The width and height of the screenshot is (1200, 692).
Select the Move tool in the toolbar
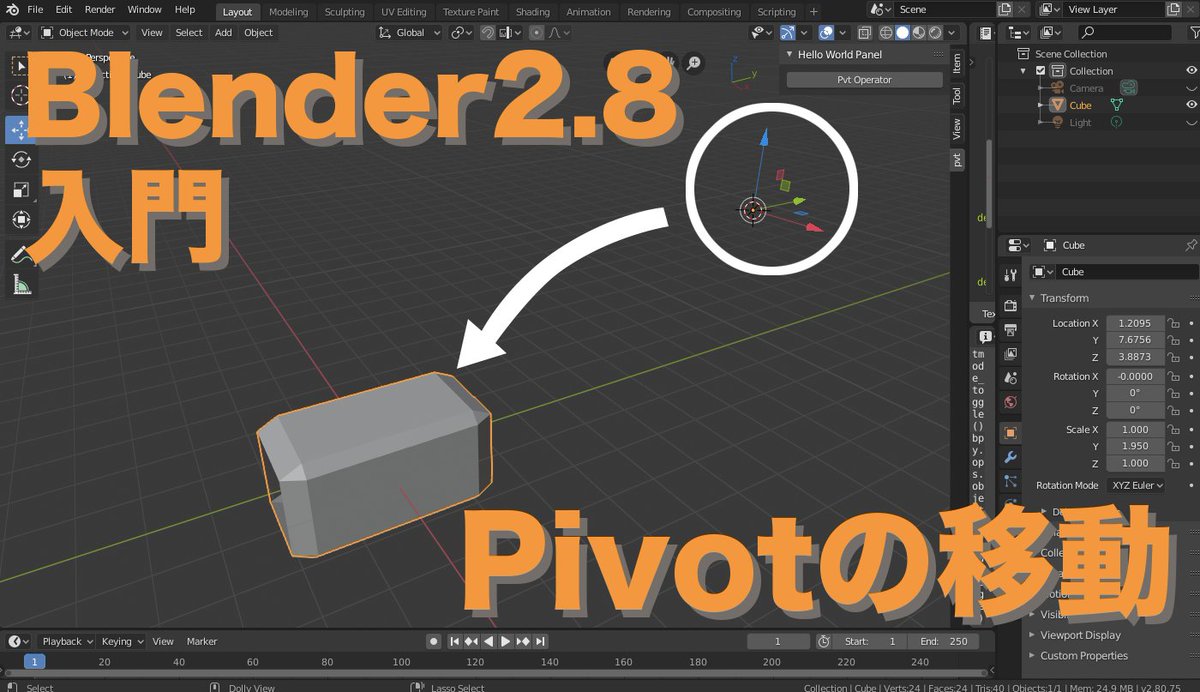point(20,130)
